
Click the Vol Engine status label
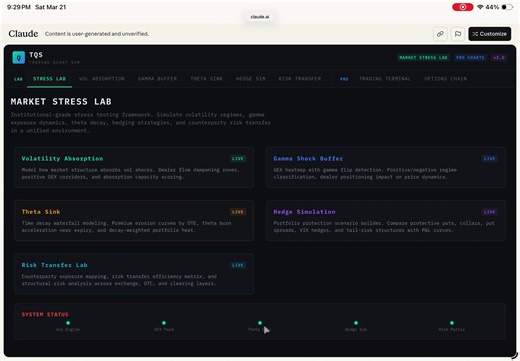(x=68, y=330)
